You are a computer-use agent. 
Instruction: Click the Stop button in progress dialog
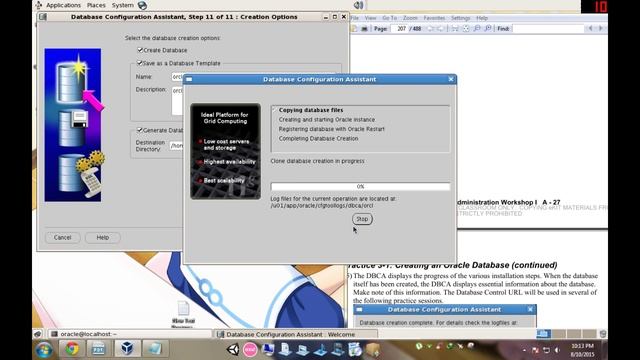pyautogui.click(x=362, y=219)
